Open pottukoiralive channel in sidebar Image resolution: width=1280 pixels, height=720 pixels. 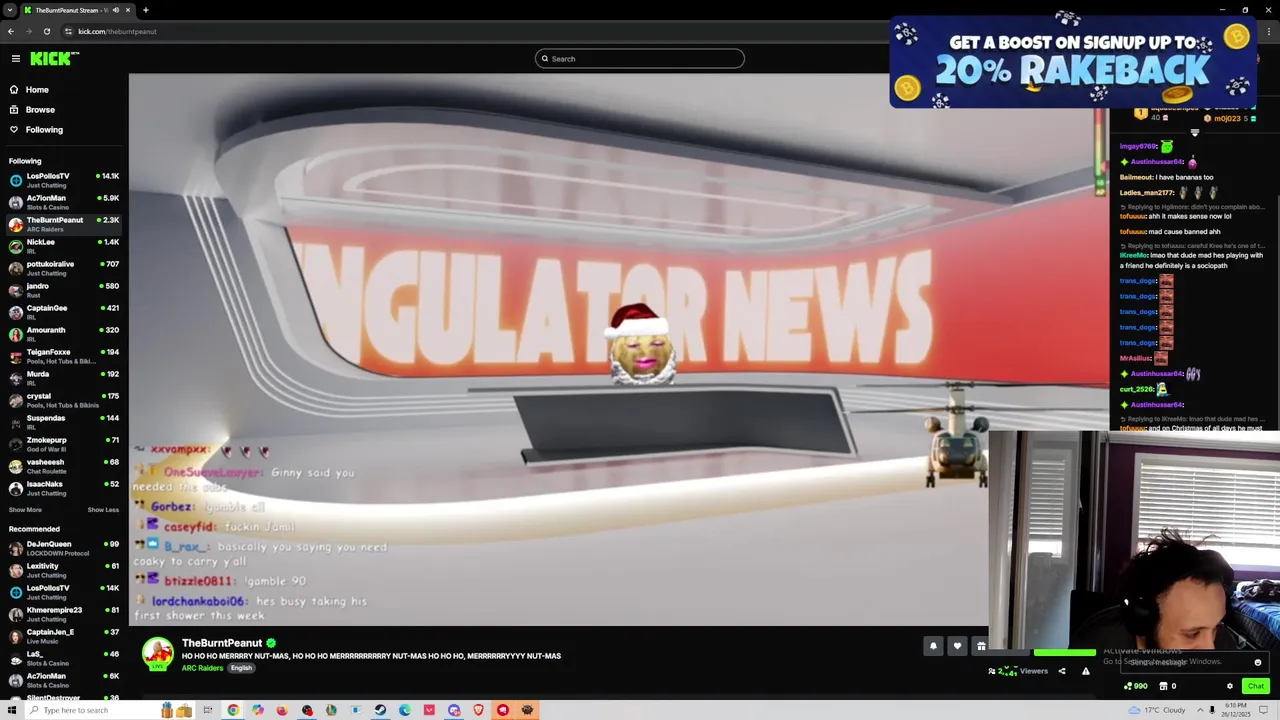pos(64,268)
